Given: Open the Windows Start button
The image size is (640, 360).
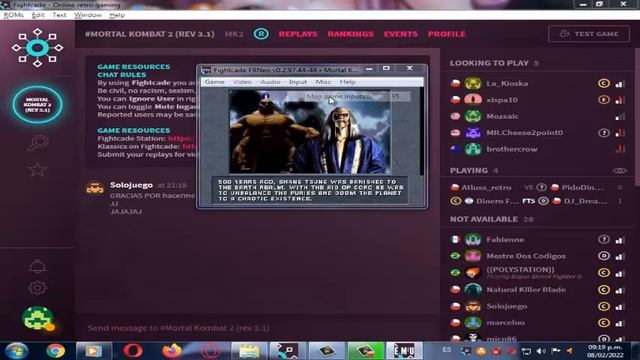Looking at the screenshot, I should 16,351.
